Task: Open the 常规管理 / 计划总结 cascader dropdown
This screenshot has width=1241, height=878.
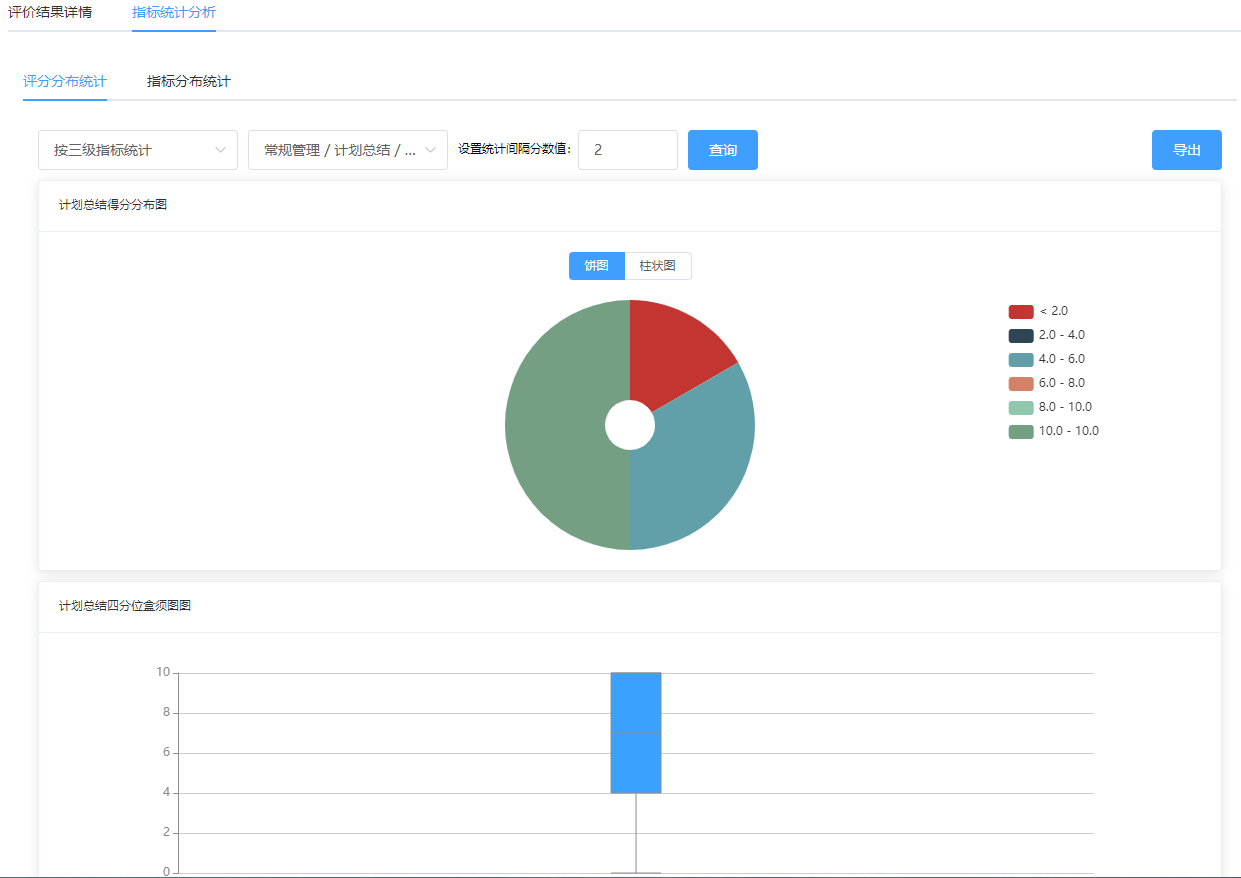Action: point(348,150)
